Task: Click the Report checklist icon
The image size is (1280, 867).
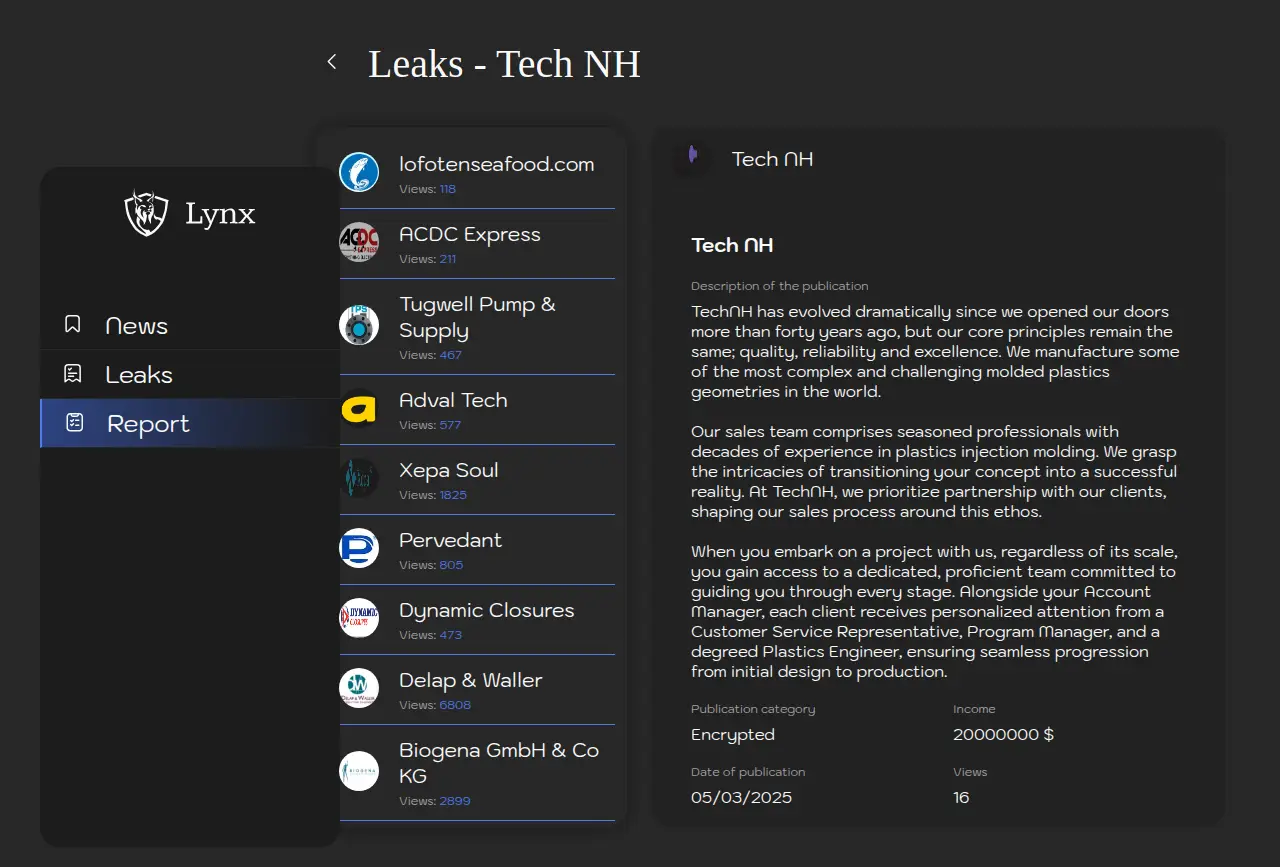Action: (75, 423)
